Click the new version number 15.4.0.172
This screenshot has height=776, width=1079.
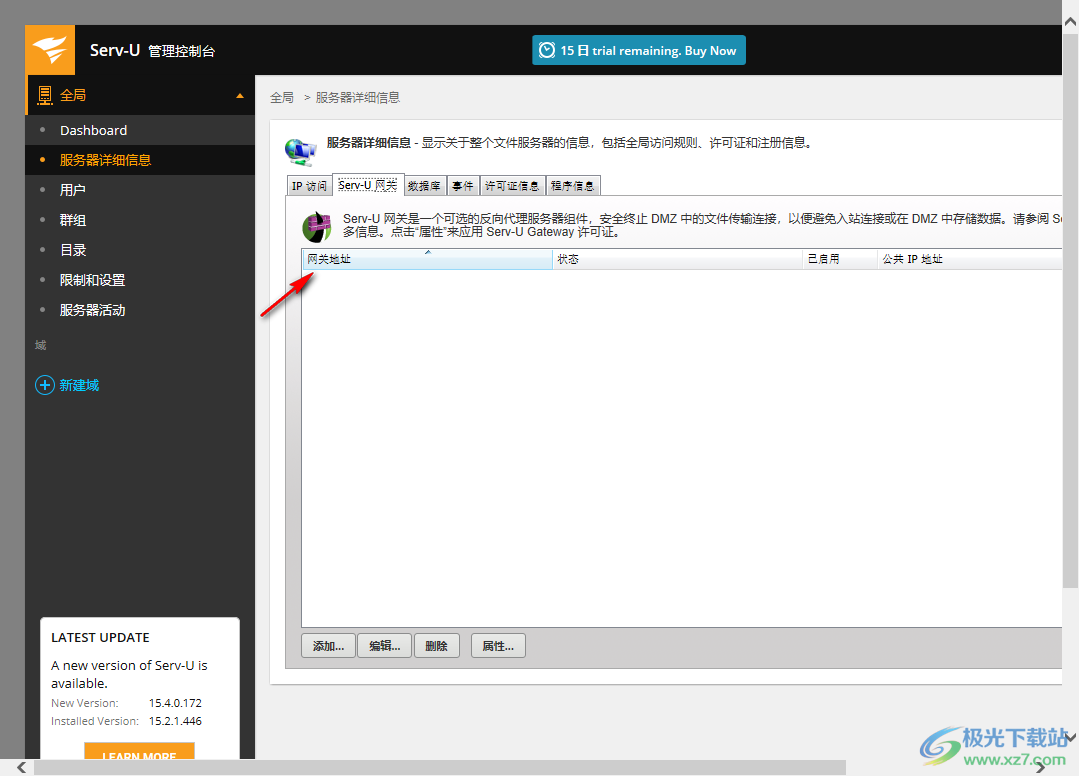point(175,703)
